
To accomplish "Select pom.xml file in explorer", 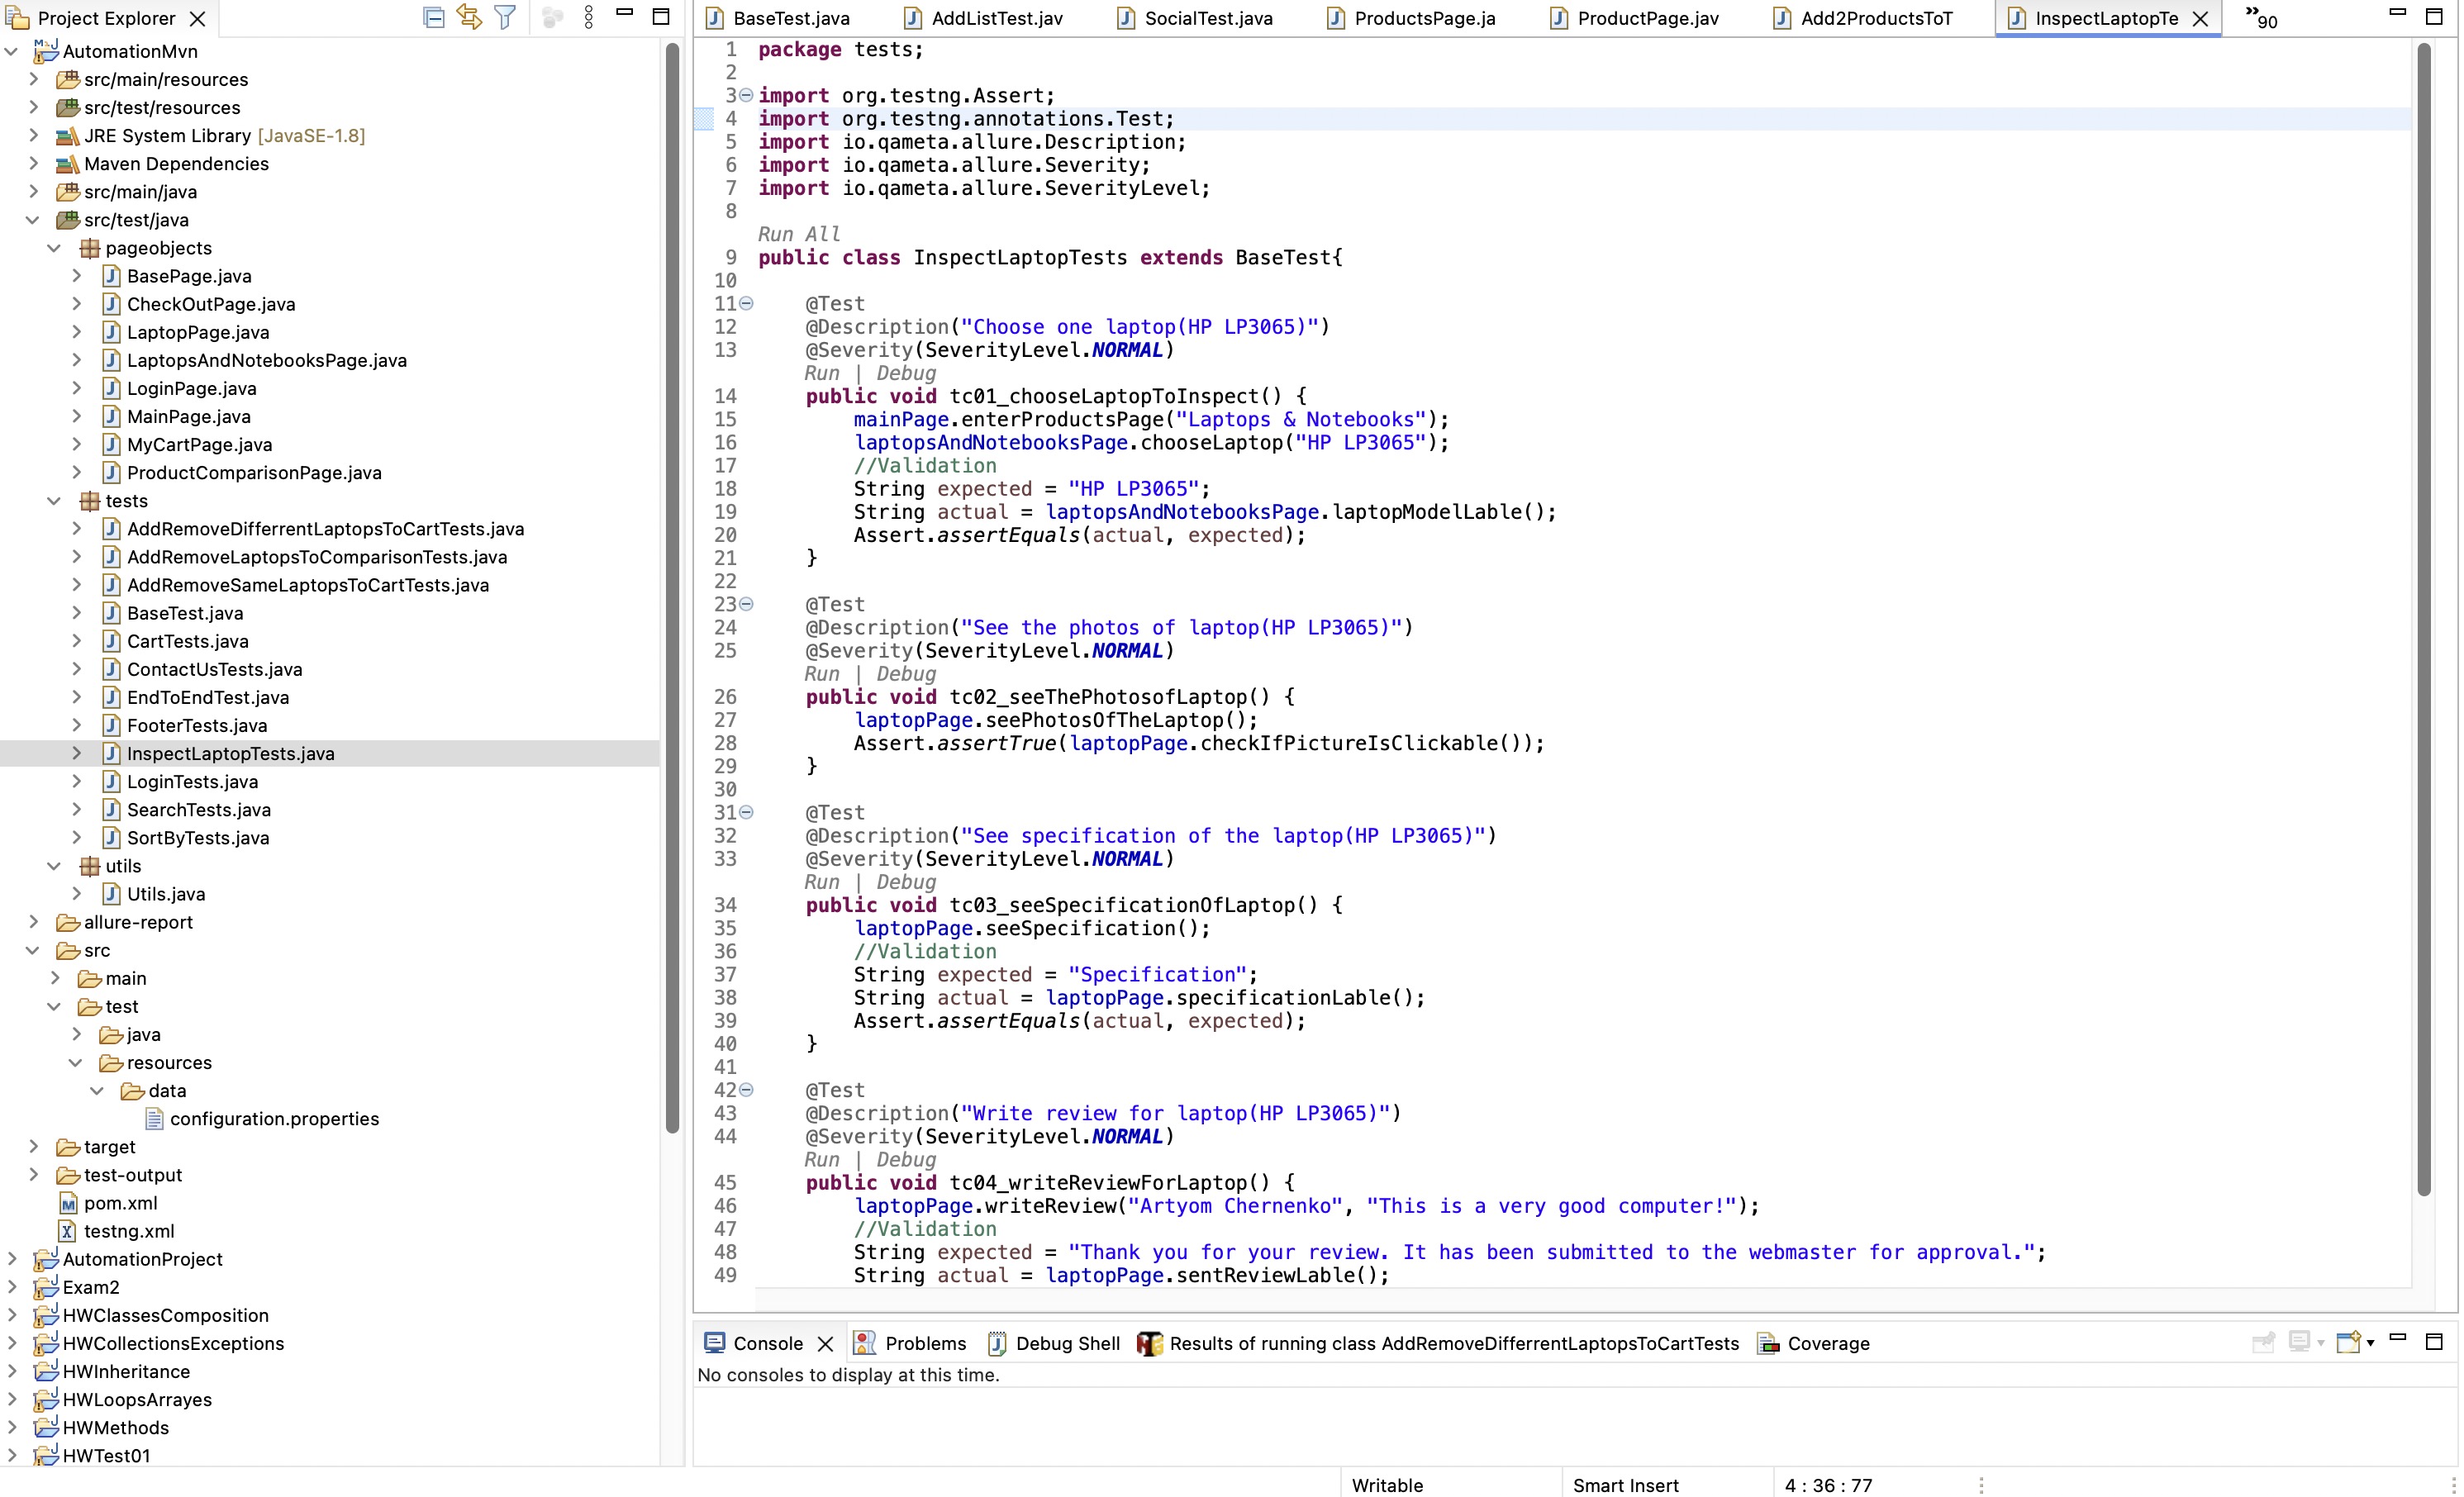I will pos(120,1203).
